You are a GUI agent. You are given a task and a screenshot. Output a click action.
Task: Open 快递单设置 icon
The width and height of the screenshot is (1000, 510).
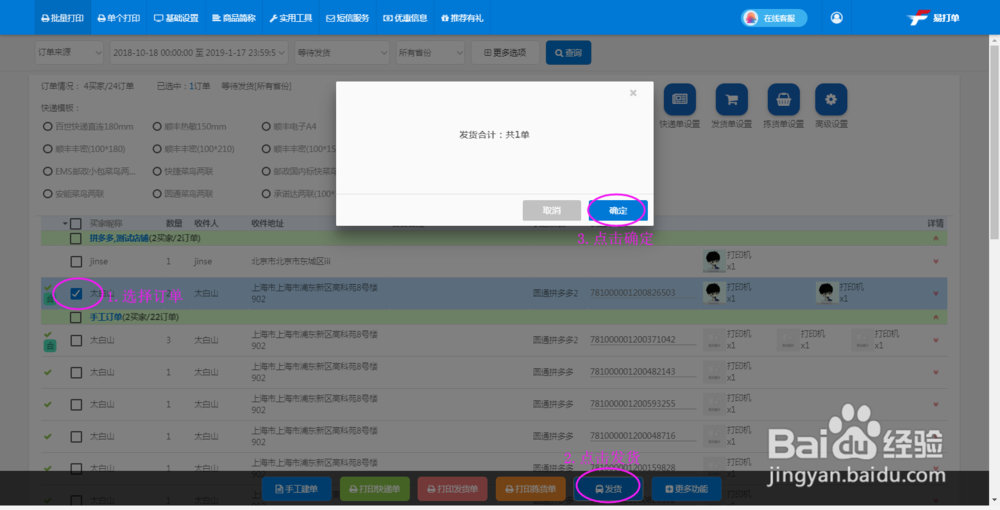(680, 99)
